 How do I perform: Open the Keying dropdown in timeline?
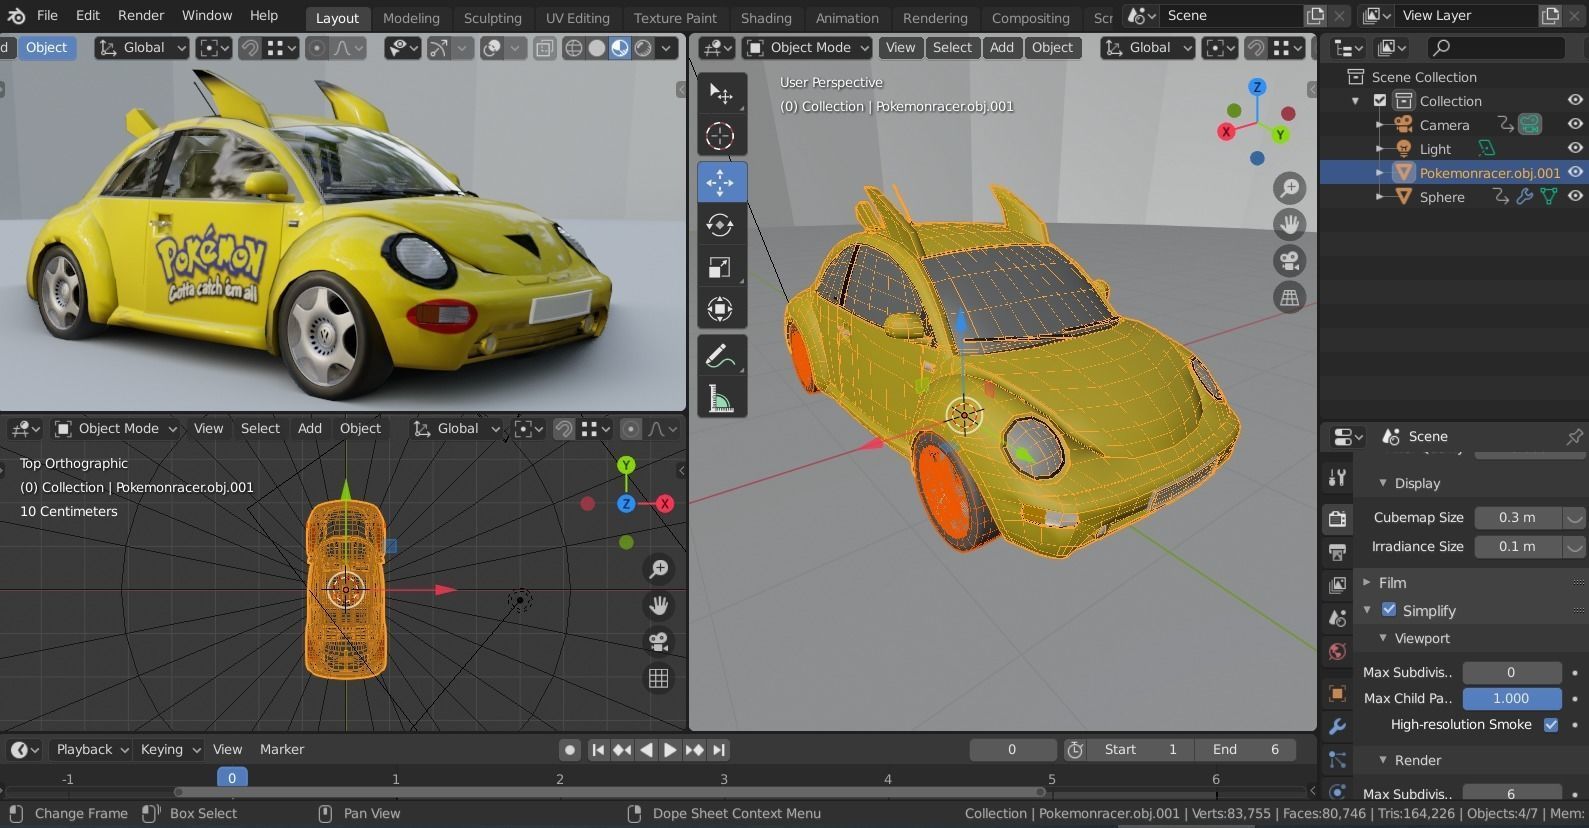[169, 750]
